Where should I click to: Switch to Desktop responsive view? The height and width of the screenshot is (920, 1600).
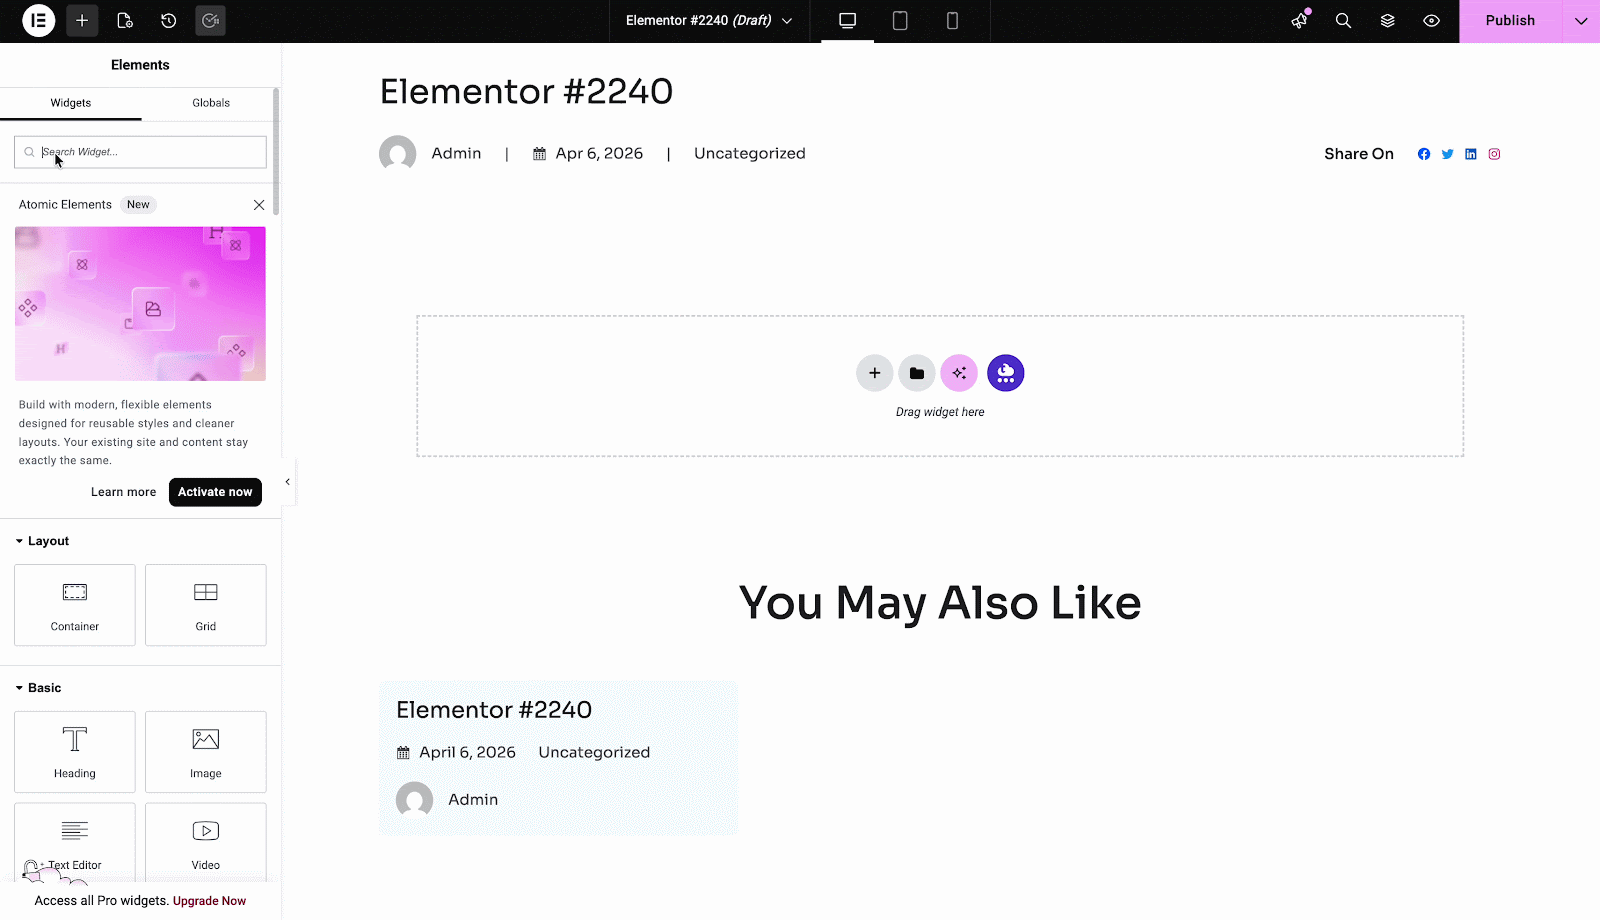(847, 20)
